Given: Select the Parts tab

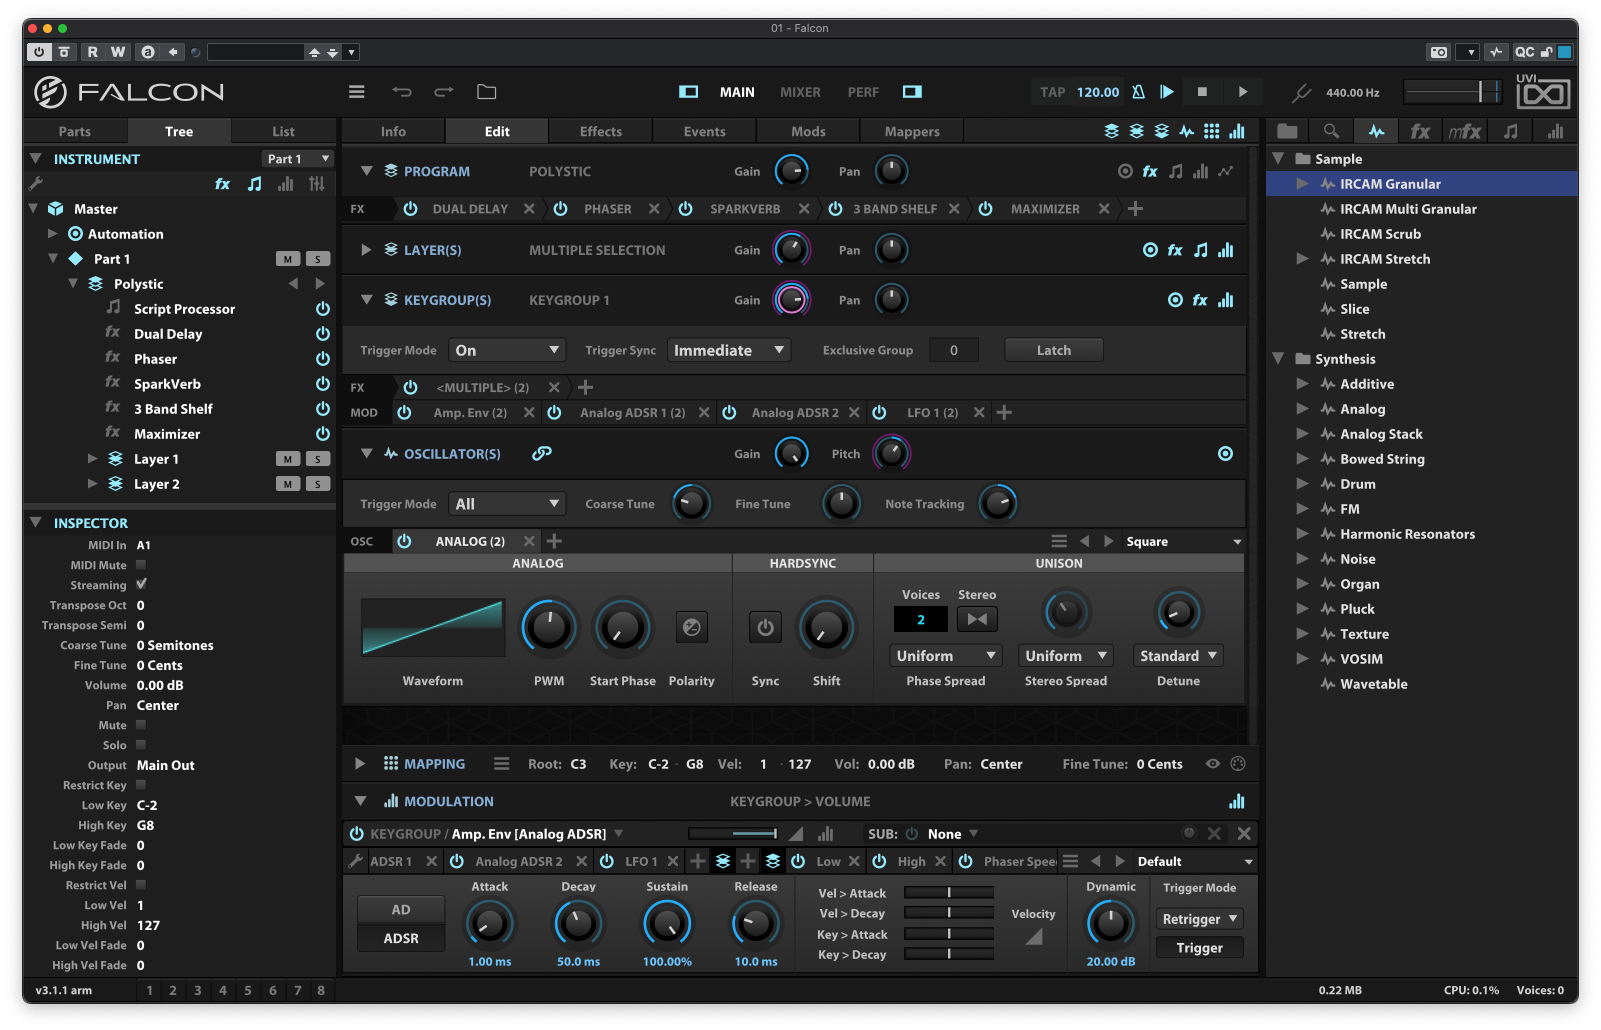Looking at the screenshot, I should [75, 131].
